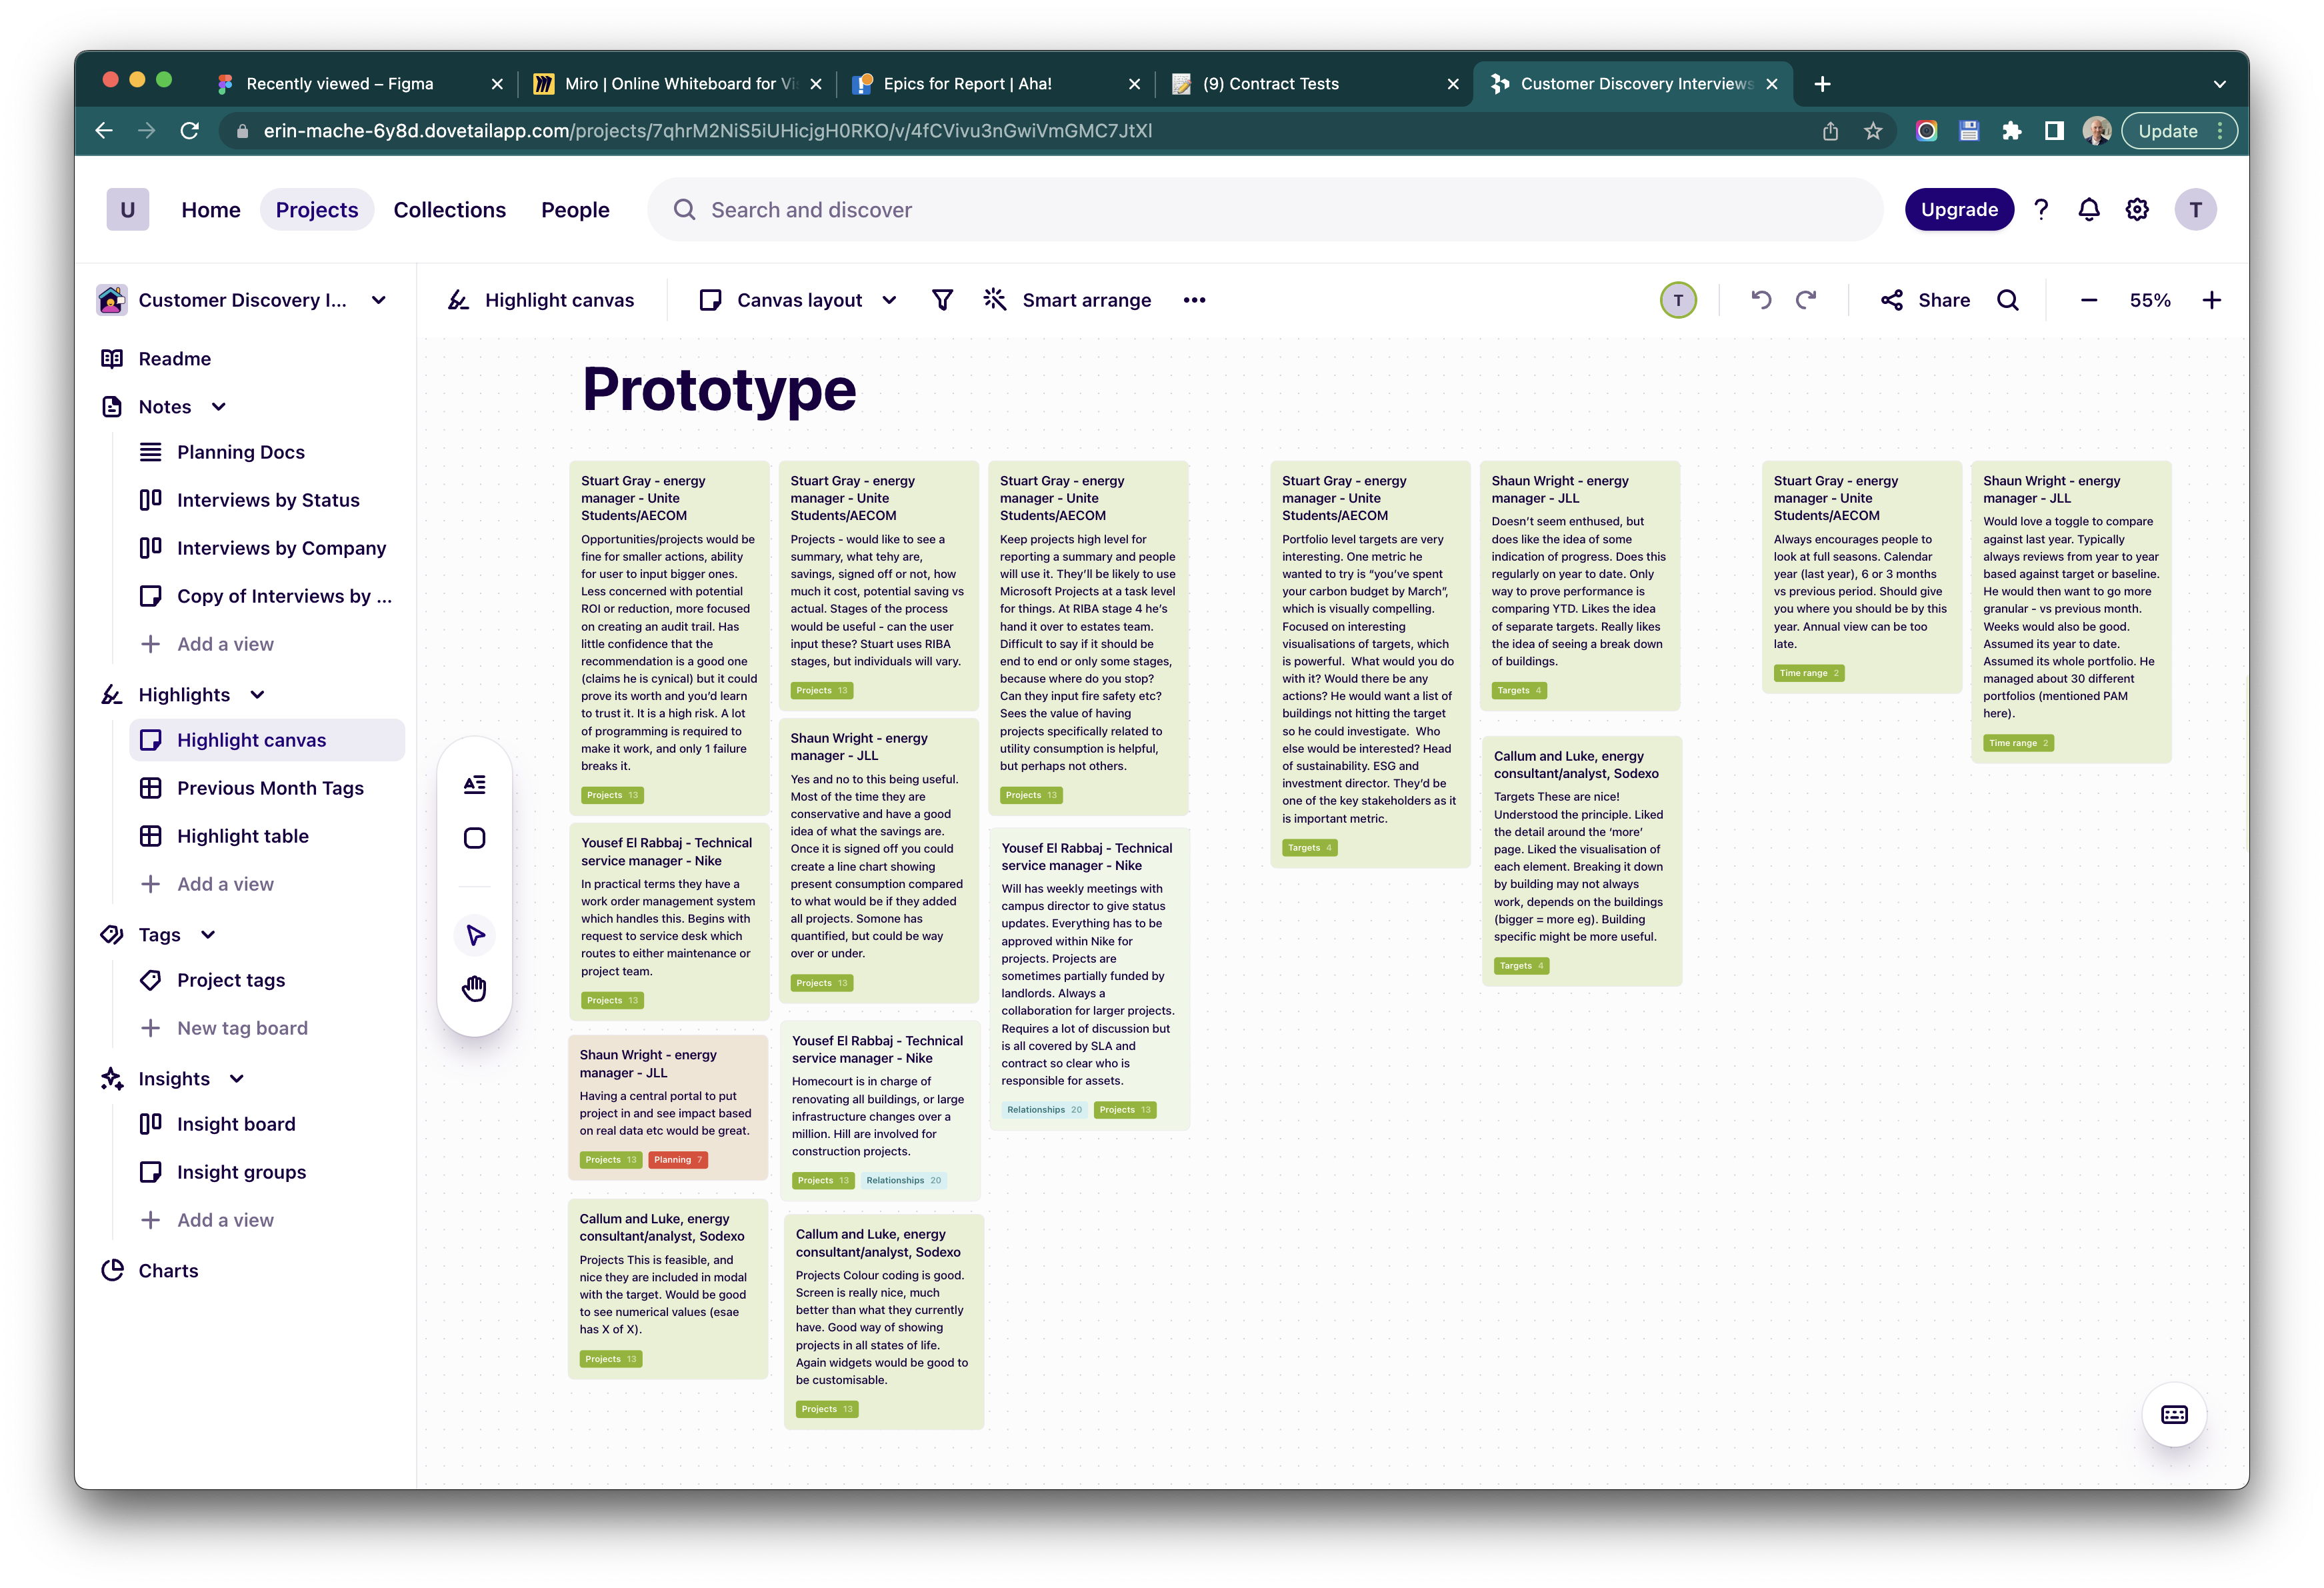Image resolution: width=2324 pixels, height=1588 pixels.
Task: Open Previous Month Tags view
Action: click(x=270, y=788)
